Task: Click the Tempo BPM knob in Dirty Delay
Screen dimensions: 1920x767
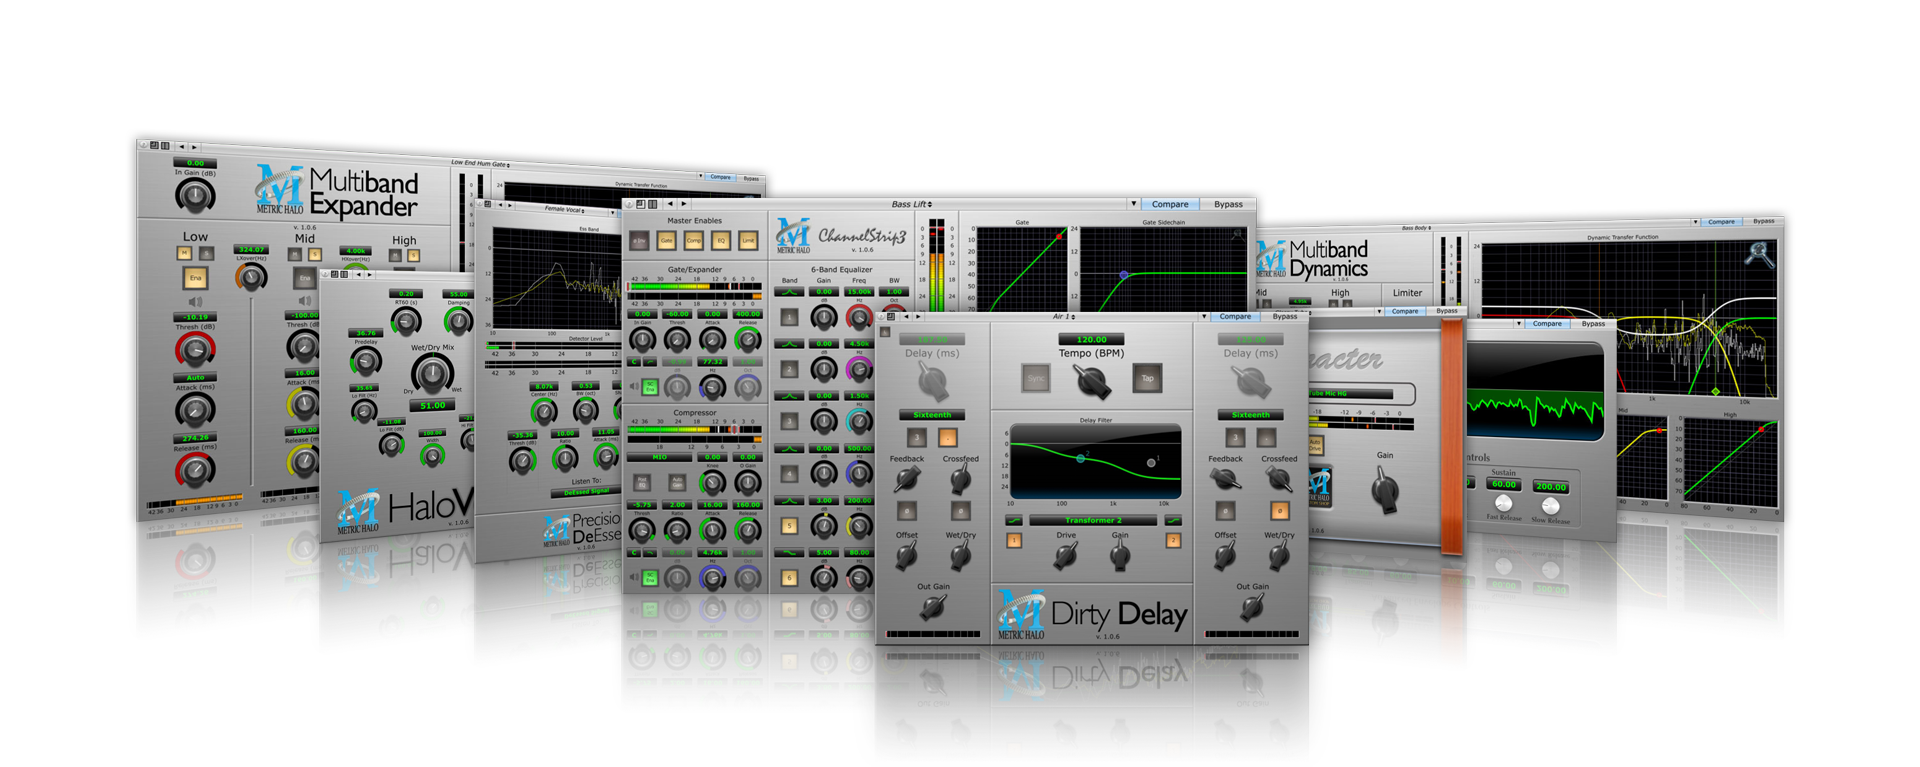Action: point(1091,380)
